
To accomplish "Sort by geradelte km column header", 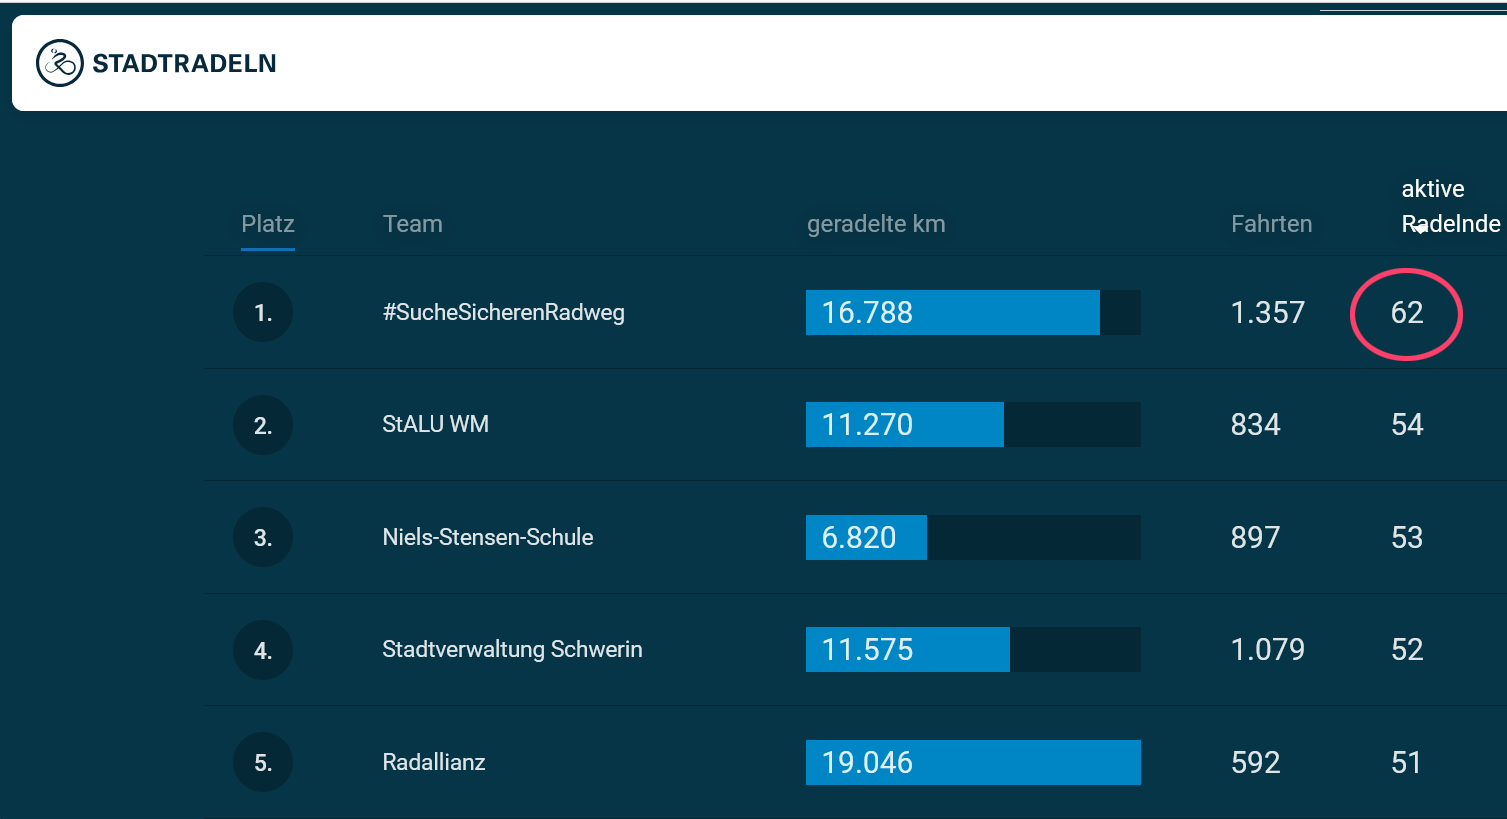I will tap(876, 224).
